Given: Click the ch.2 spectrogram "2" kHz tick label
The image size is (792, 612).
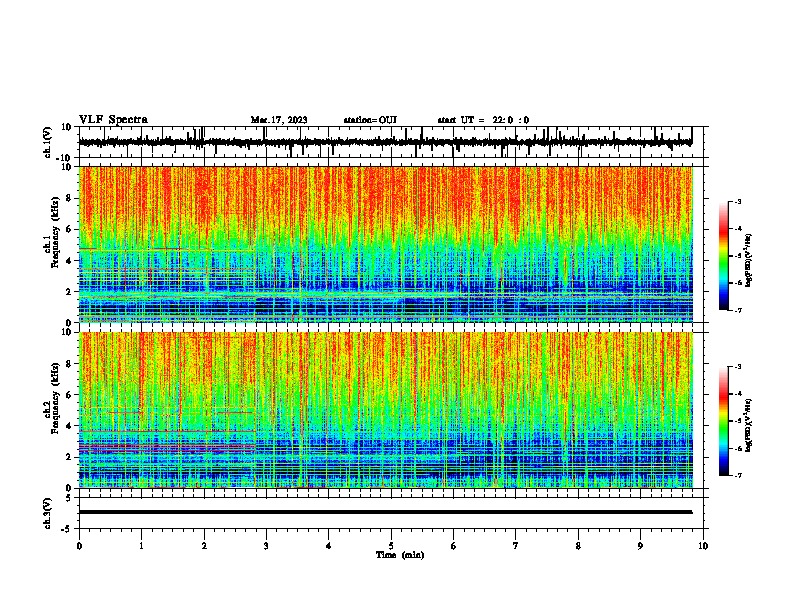Looking at the screenshot, I should click(70, 457).
